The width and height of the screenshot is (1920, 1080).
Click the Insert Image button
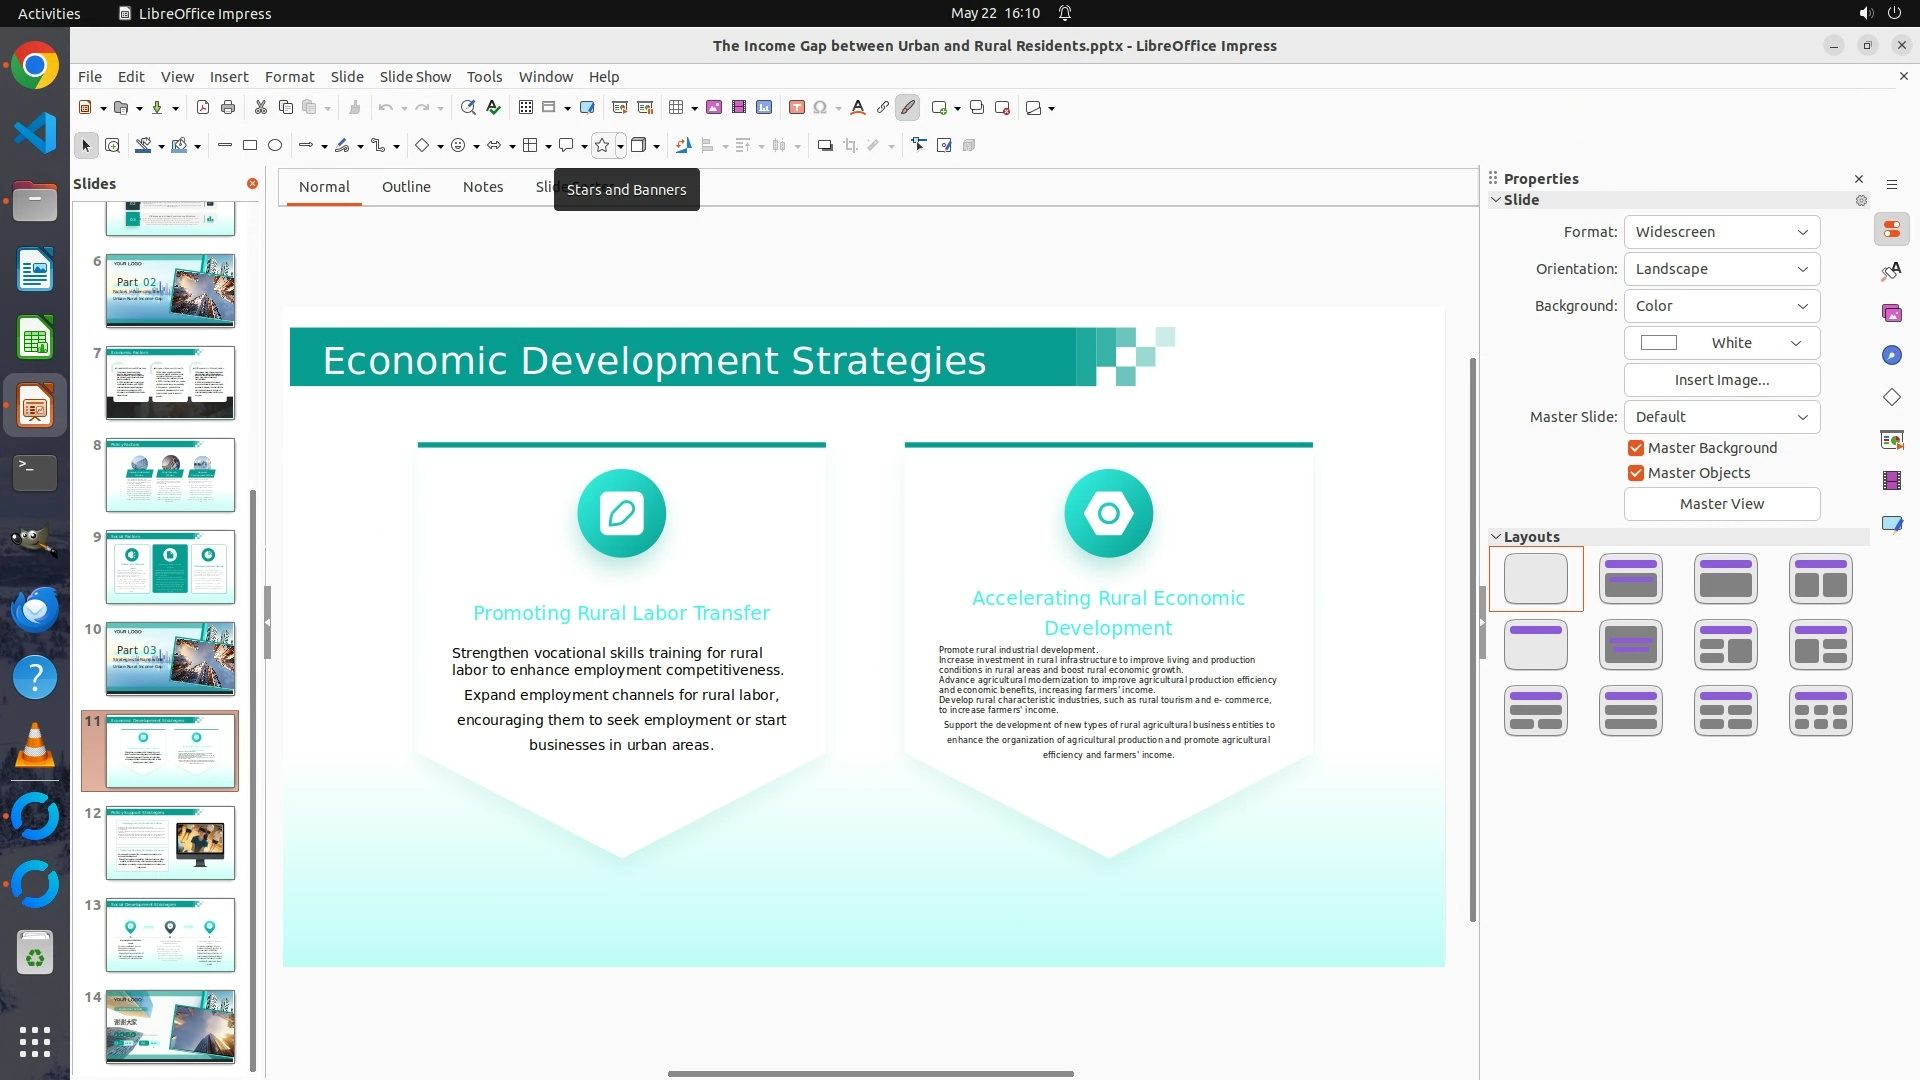click(1721, 380)
